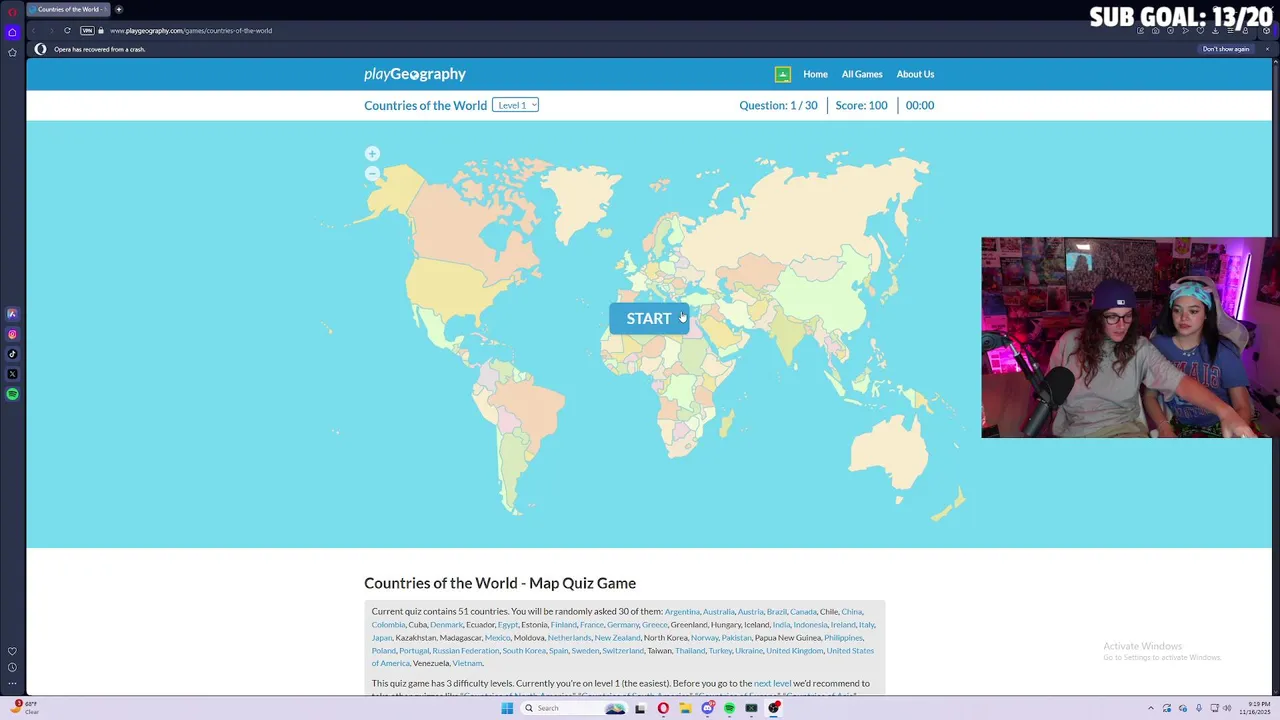The height and width of the screenshot is (720, 1280).
Task: Open the Australia link
Action: coord(718,612)
